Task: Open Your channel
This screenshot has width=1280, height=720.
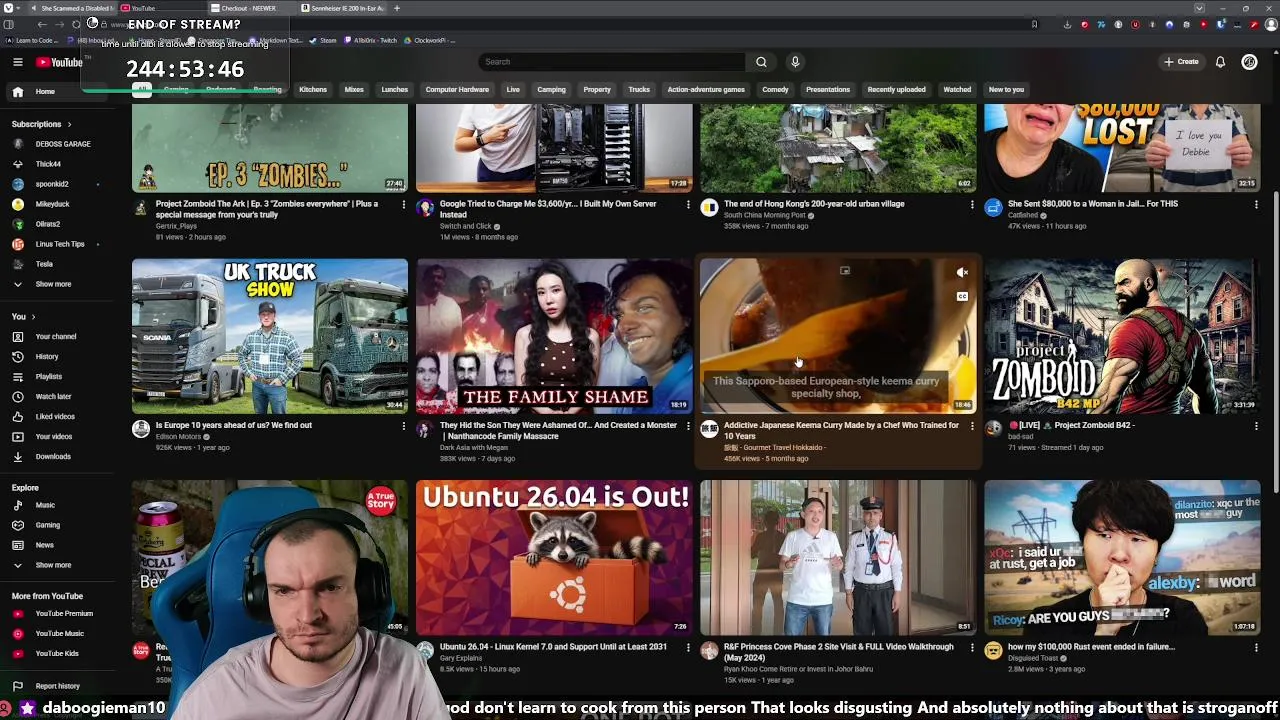Action: click(x=55, y=337)
